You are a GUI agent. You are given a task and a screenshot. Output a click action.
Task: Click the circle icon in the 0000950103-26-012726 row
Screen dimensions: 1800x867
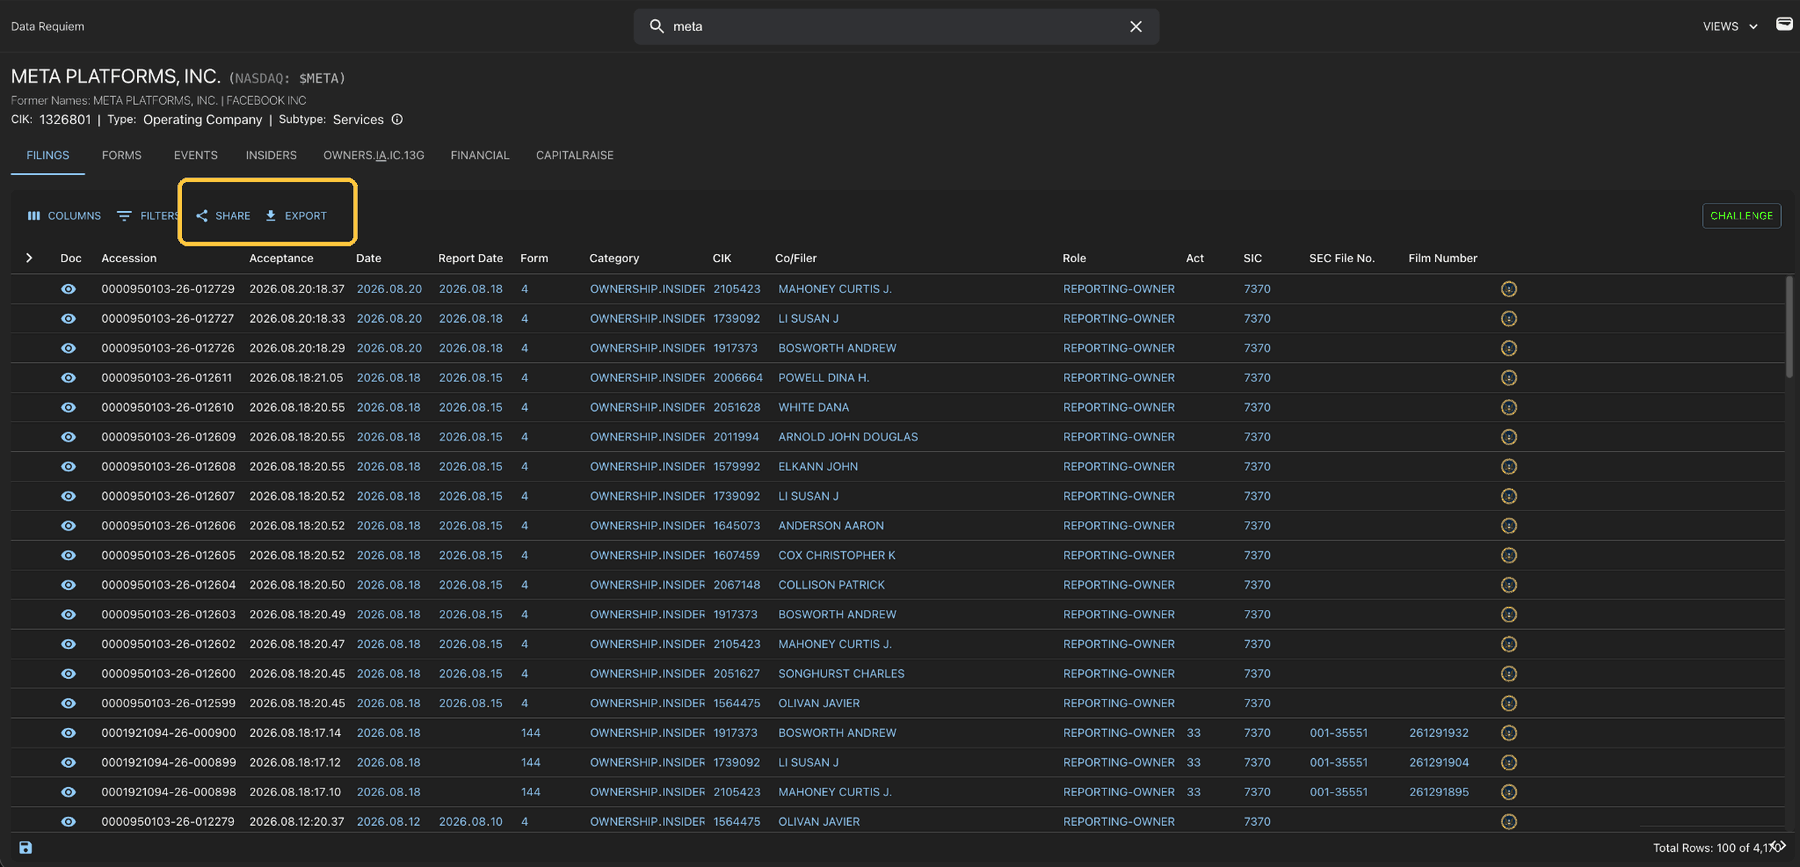[1509, 348]
